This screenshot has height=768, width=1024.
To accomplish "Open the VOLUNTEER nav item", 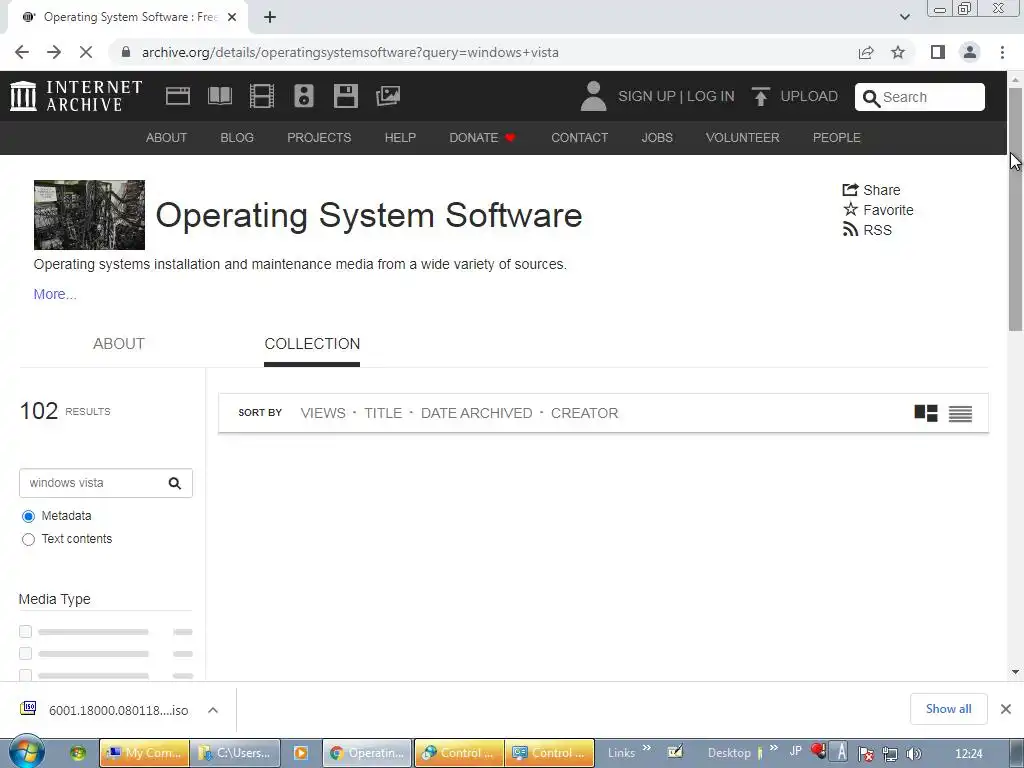I will pos(743,138).
